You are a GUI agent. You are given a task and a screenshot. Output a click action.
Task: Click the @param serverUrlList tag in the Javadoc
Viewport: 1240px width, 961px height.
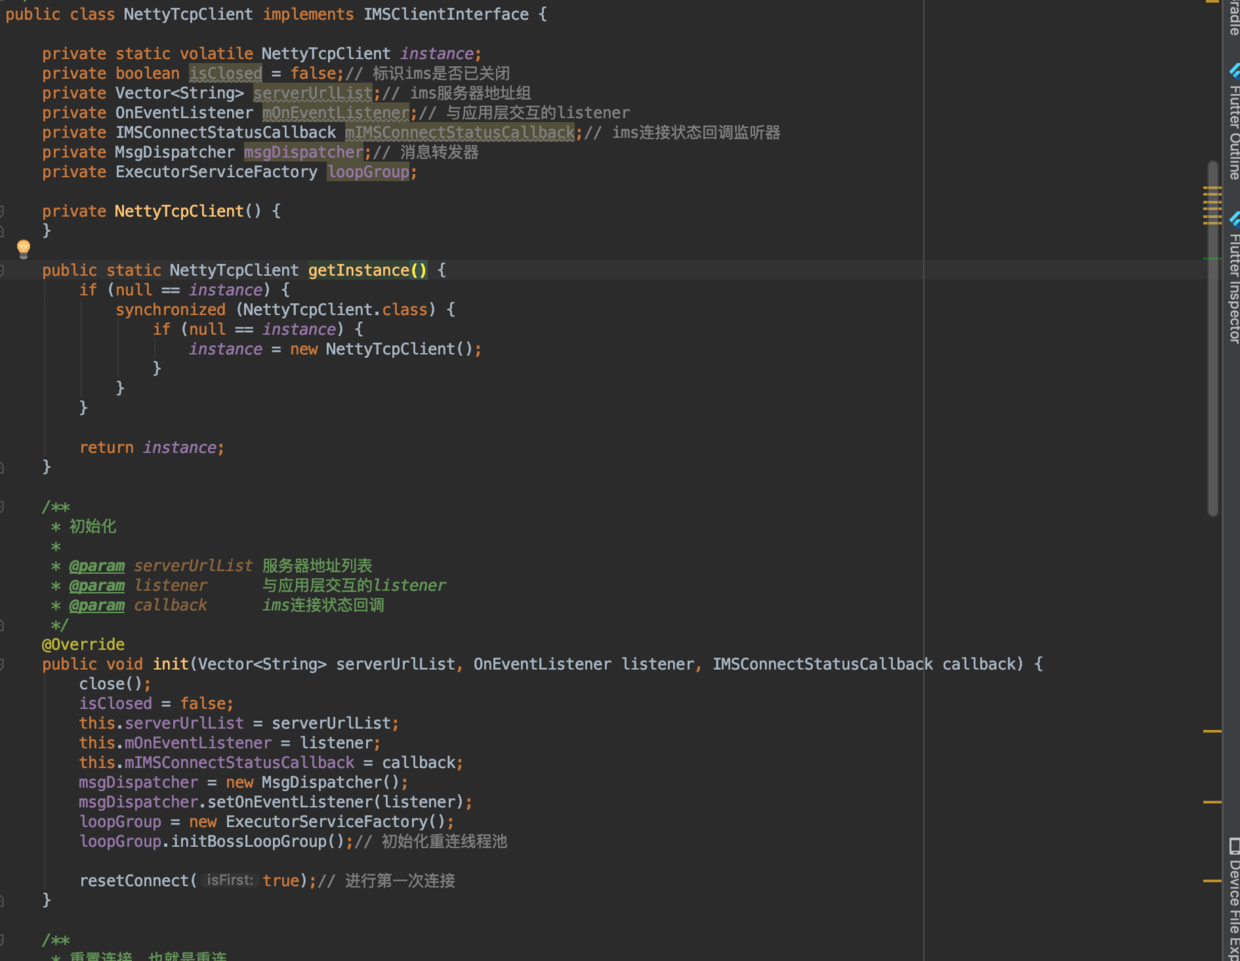97,565
